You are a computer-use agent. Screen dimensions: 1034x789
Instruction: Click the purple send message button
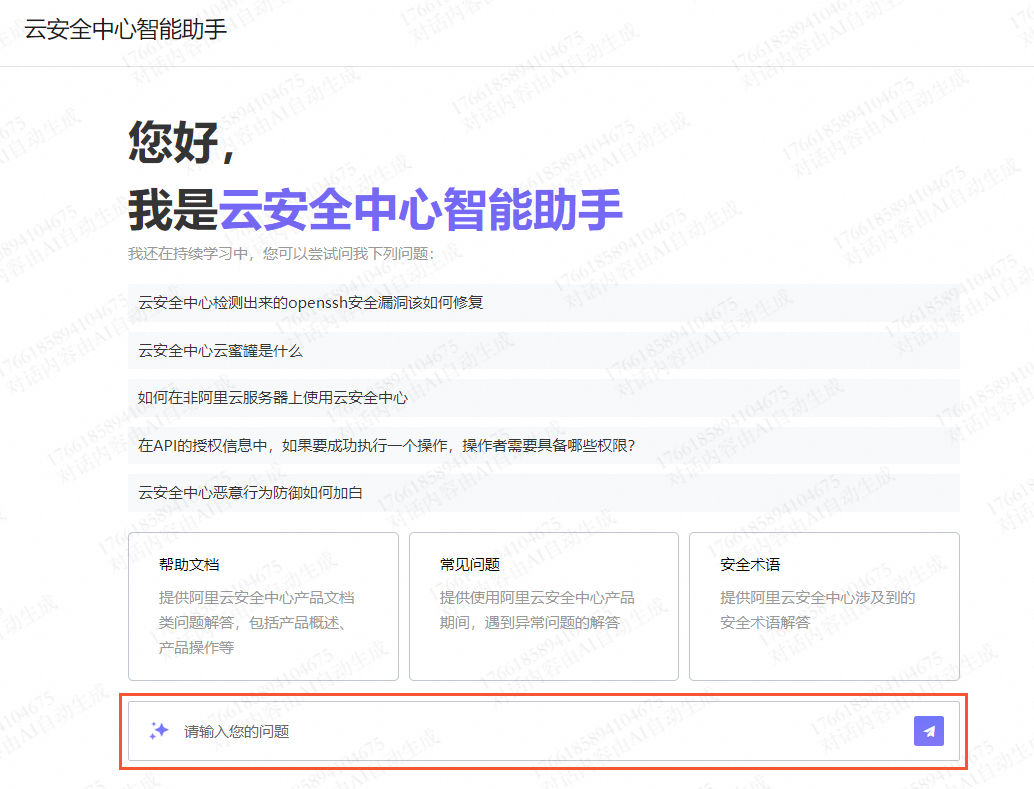(928, 731)
